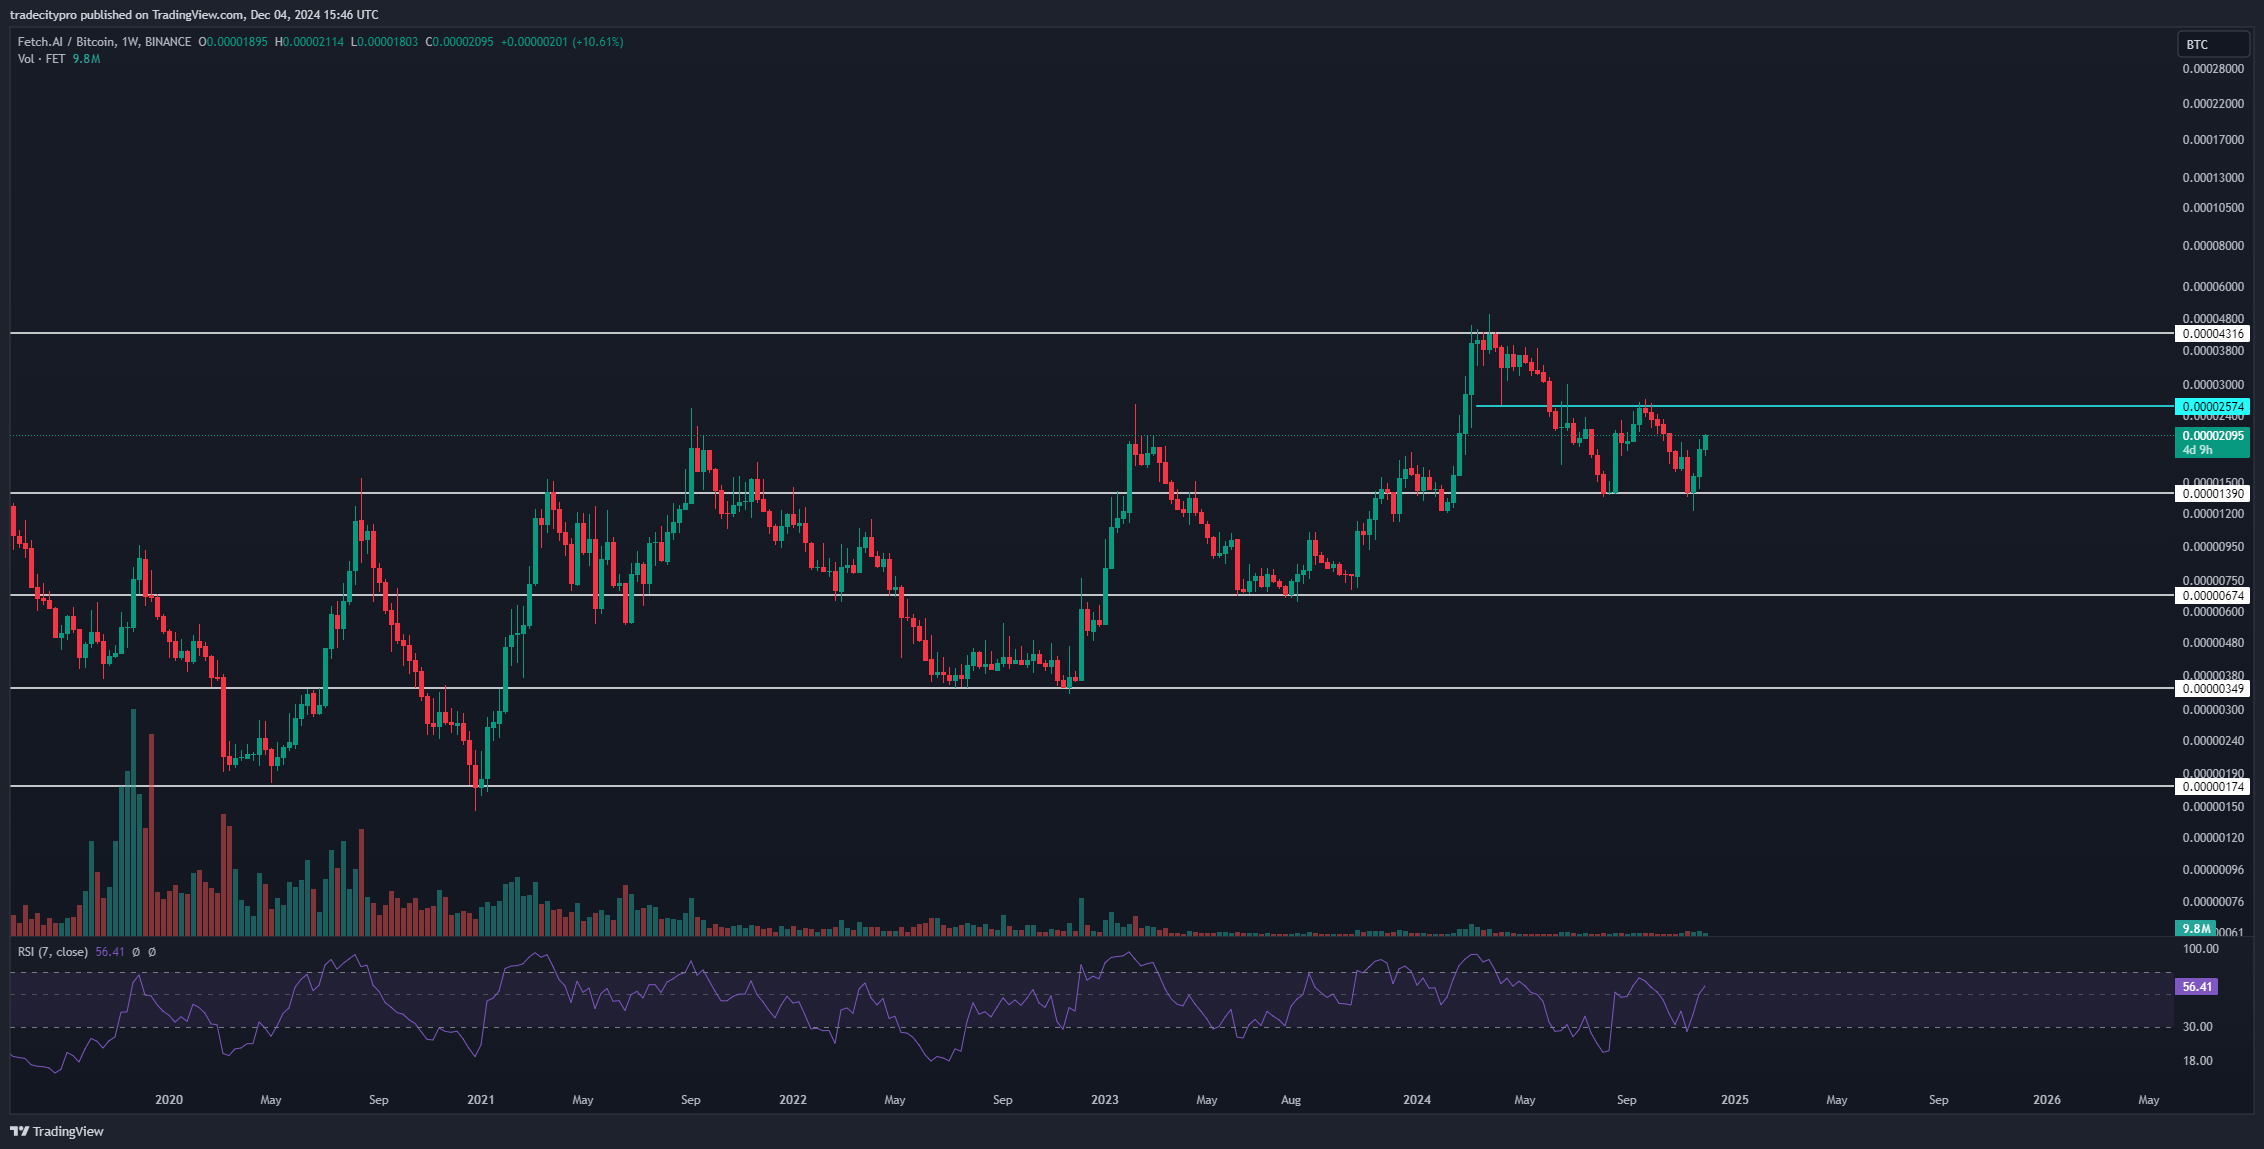2264x1149 pixels.
Task: Open the BTC currency selector
Action: 2213,44
